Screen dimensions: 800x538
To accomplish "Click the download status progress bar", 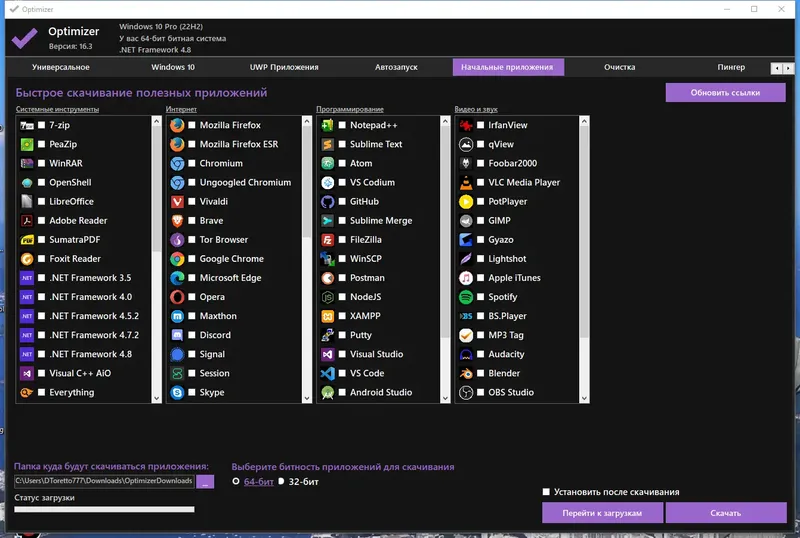I will click(104, 509).
